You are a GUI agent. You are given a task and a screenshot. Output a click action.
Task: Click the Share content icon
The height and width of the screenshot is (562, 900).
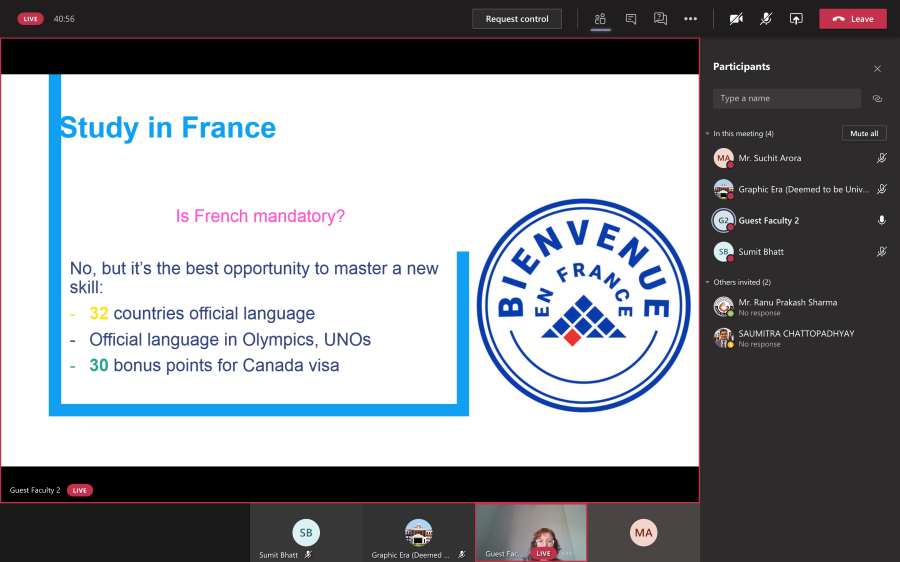[796, 19]
